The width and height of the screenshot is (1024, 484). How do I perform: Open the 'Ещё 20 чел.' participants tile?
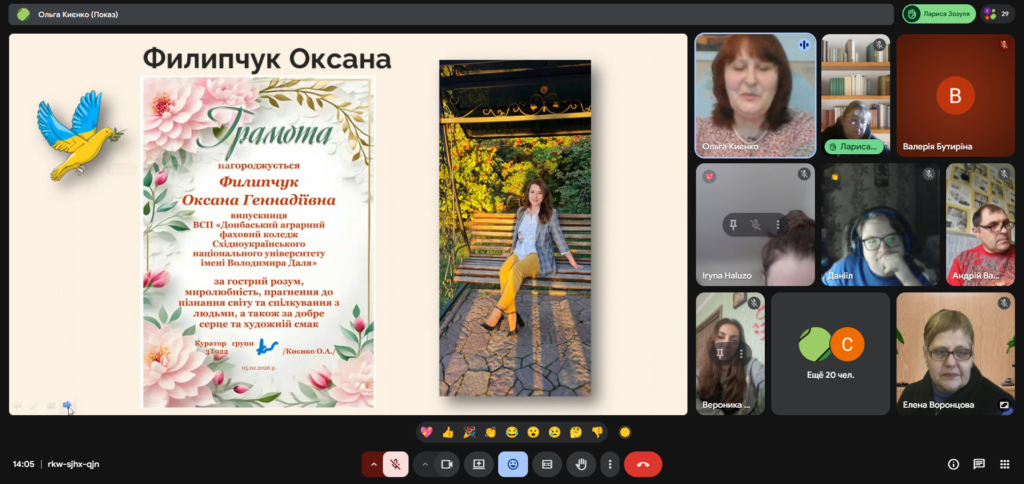(x=830, y=353)
